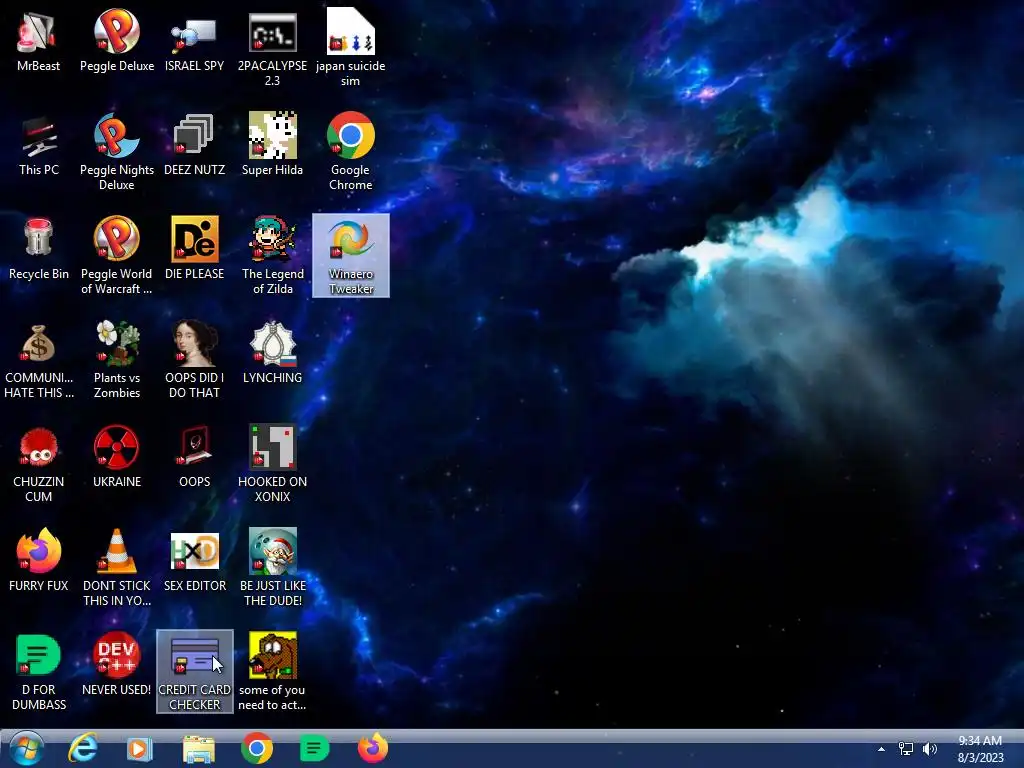Open the network status tray icon

pos(906,749)
